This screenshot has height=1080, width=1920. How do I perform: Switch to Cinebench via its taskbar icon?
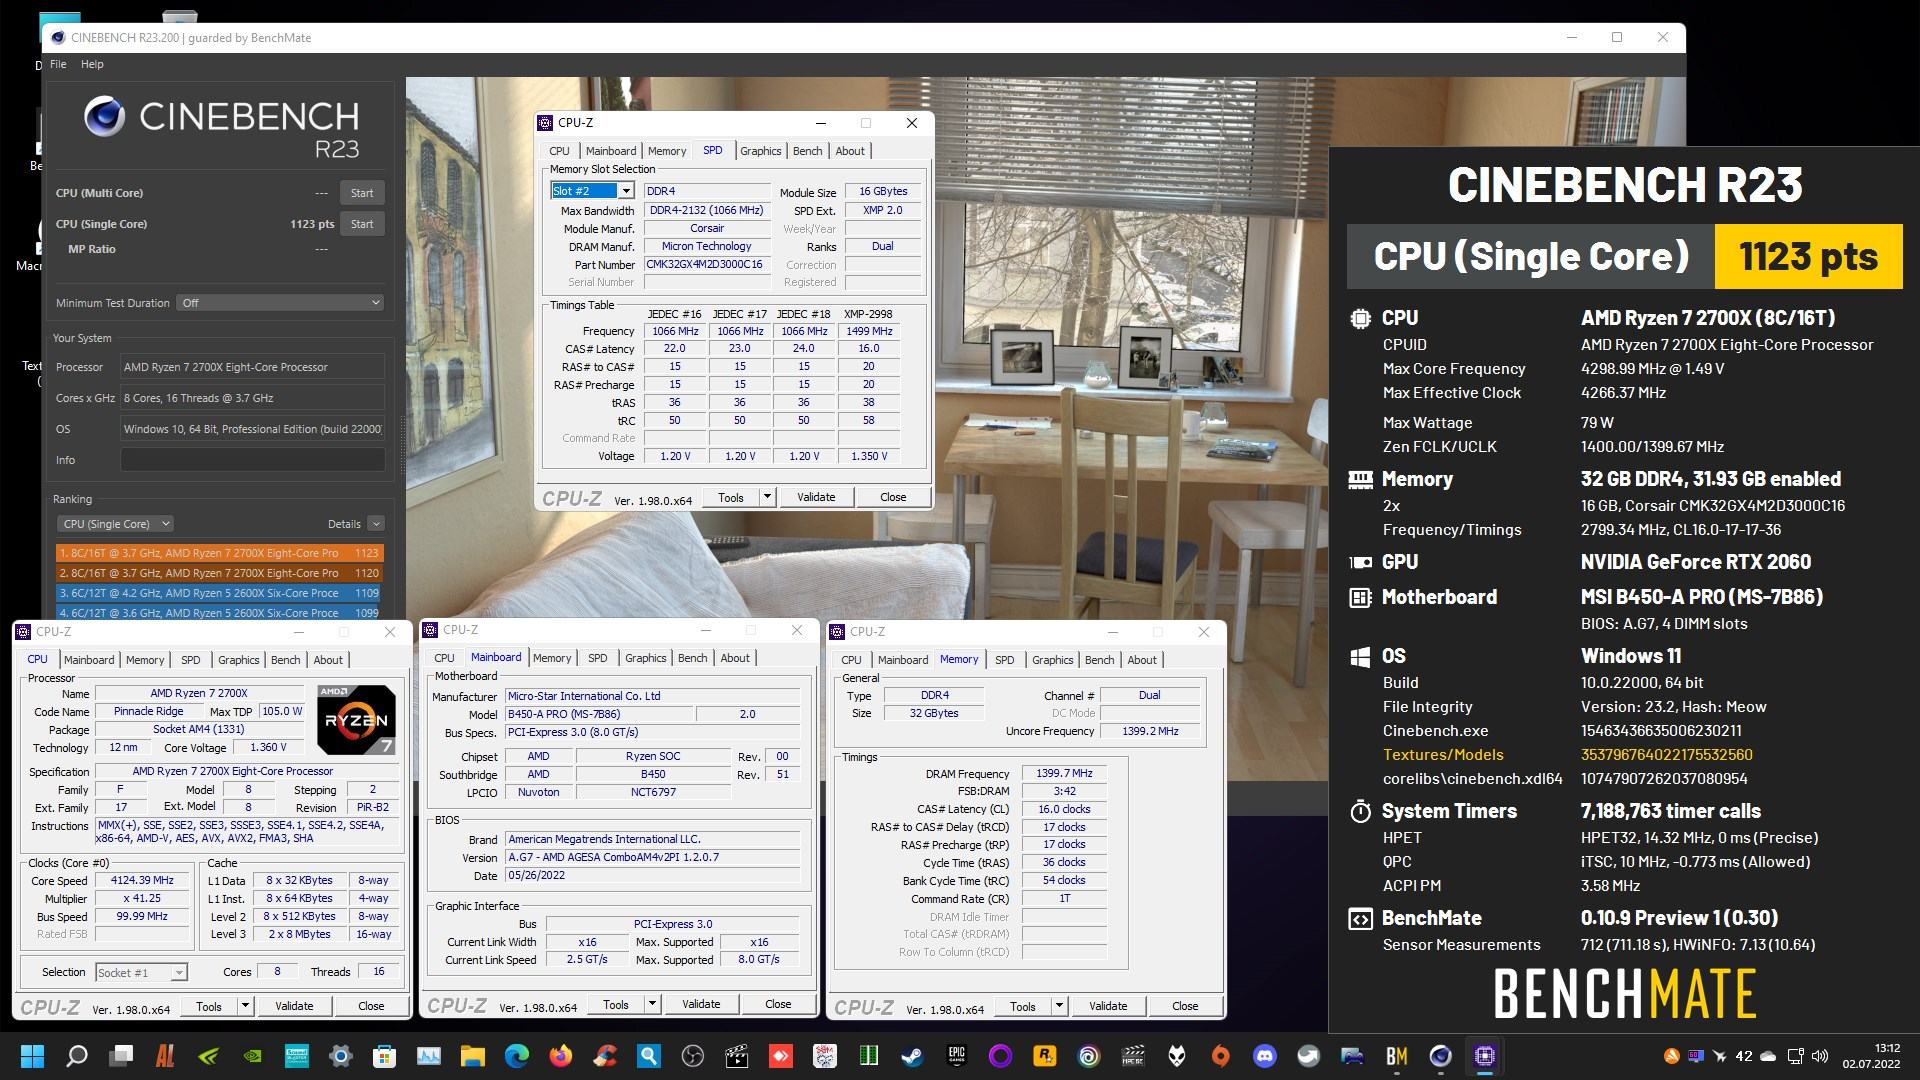(x=1441, y=1056)
